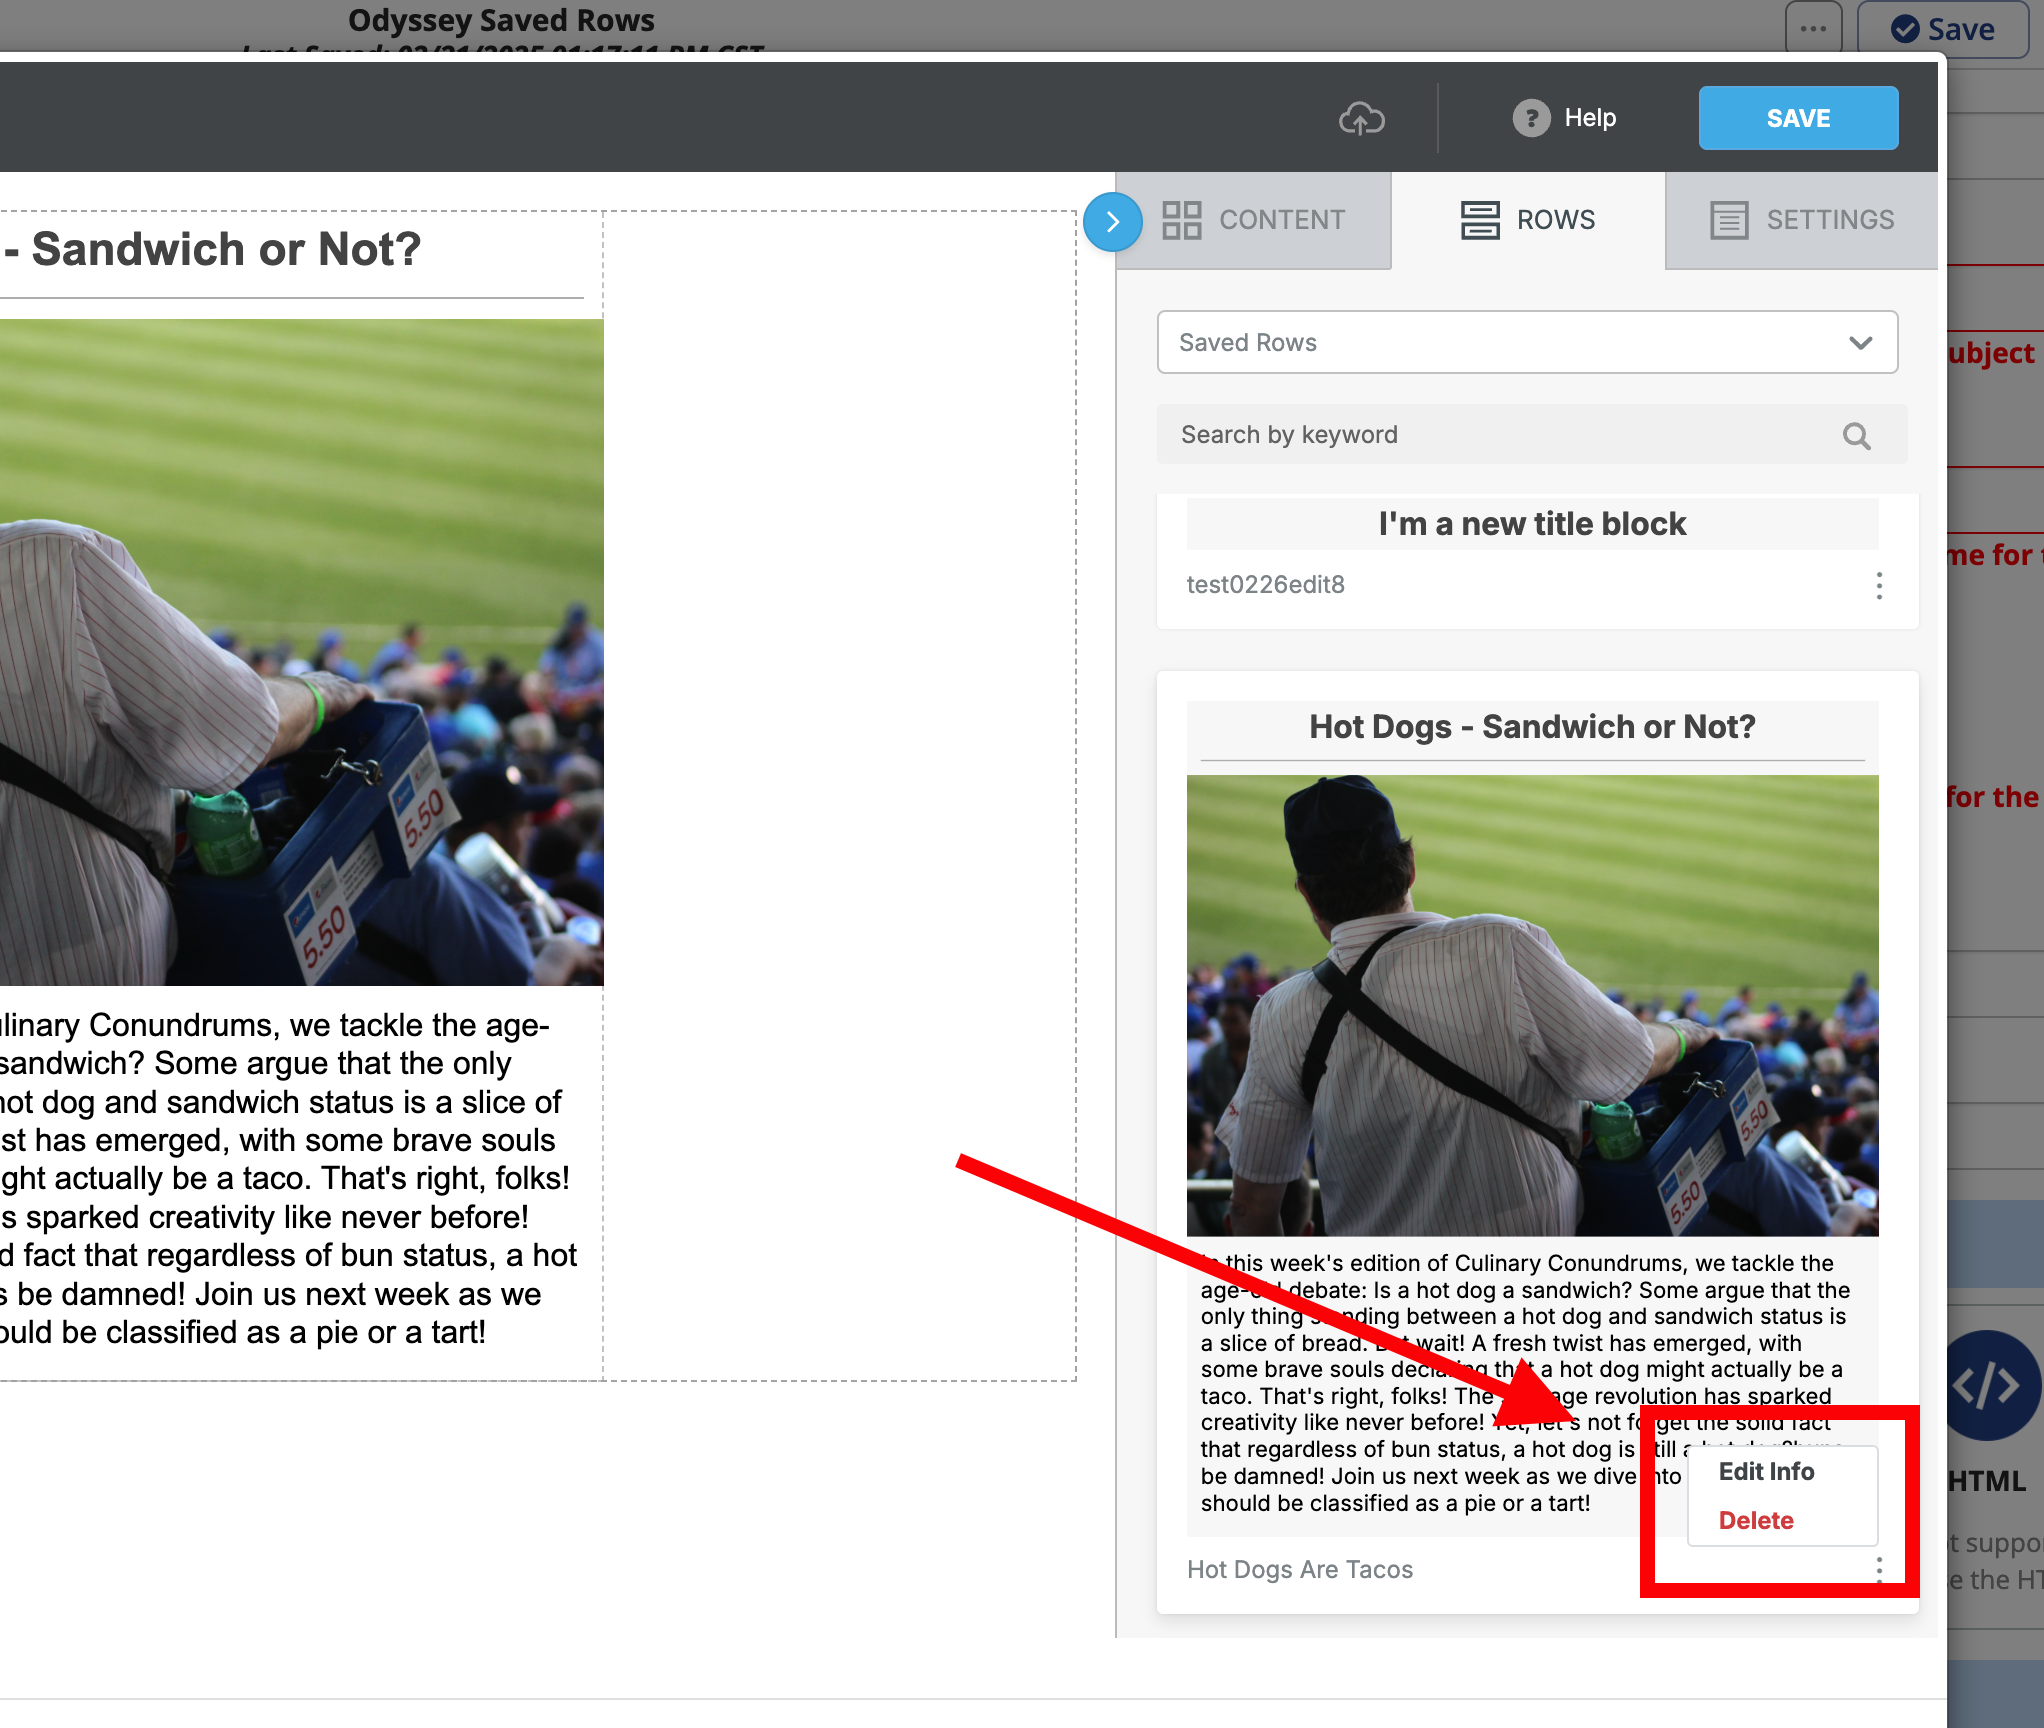Select the Hot Dogs saved row thumbnail

[x=1531, y=1004]
